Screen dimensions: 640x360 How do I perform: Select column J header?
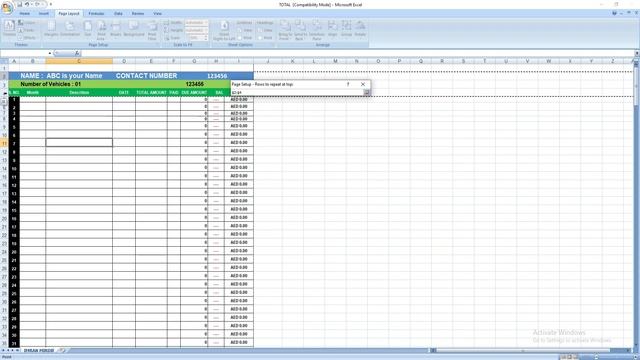tap(268, 61)
